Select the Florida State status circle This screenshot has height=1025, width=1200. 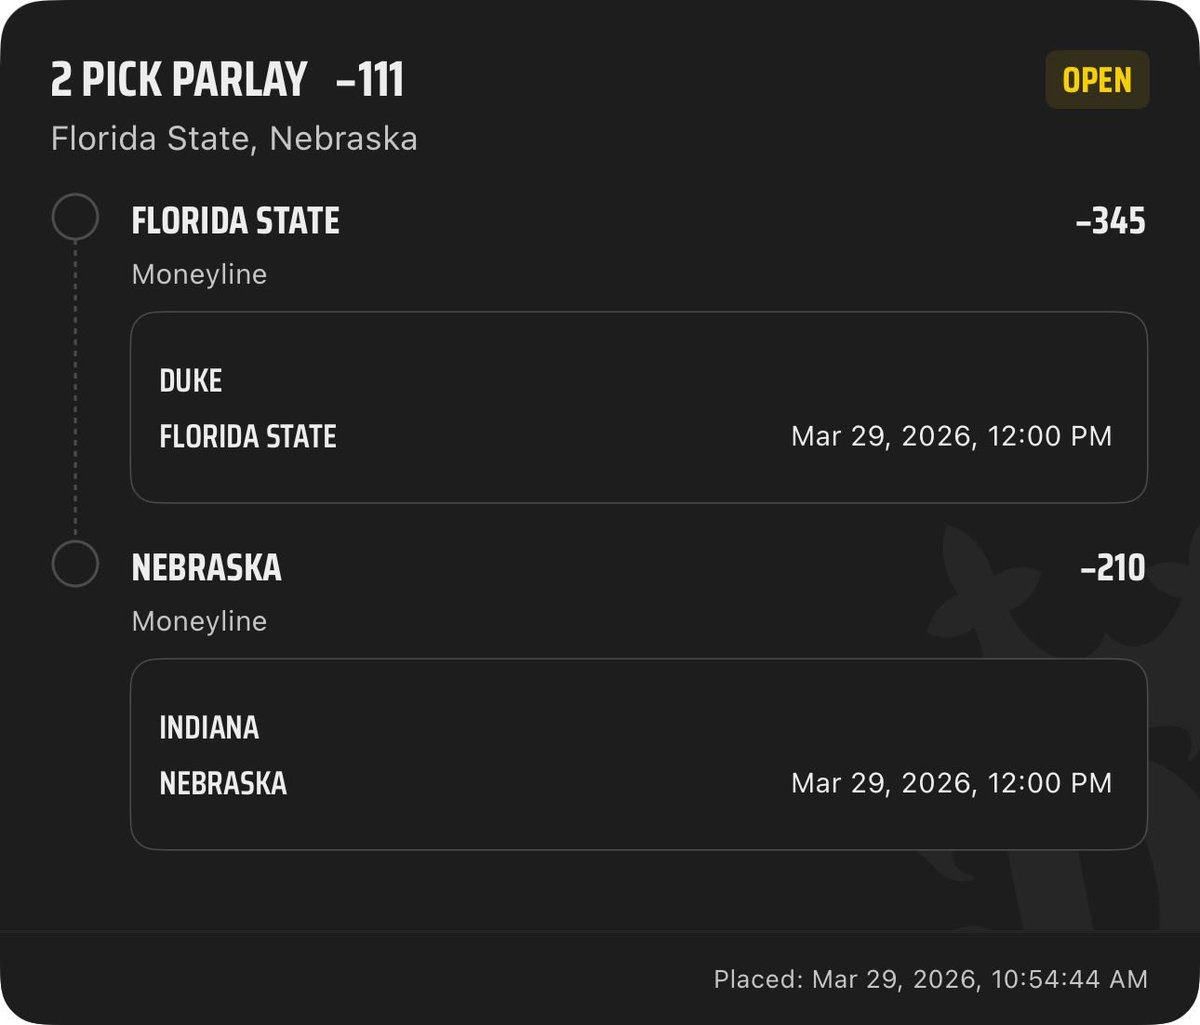pos(75,217)
